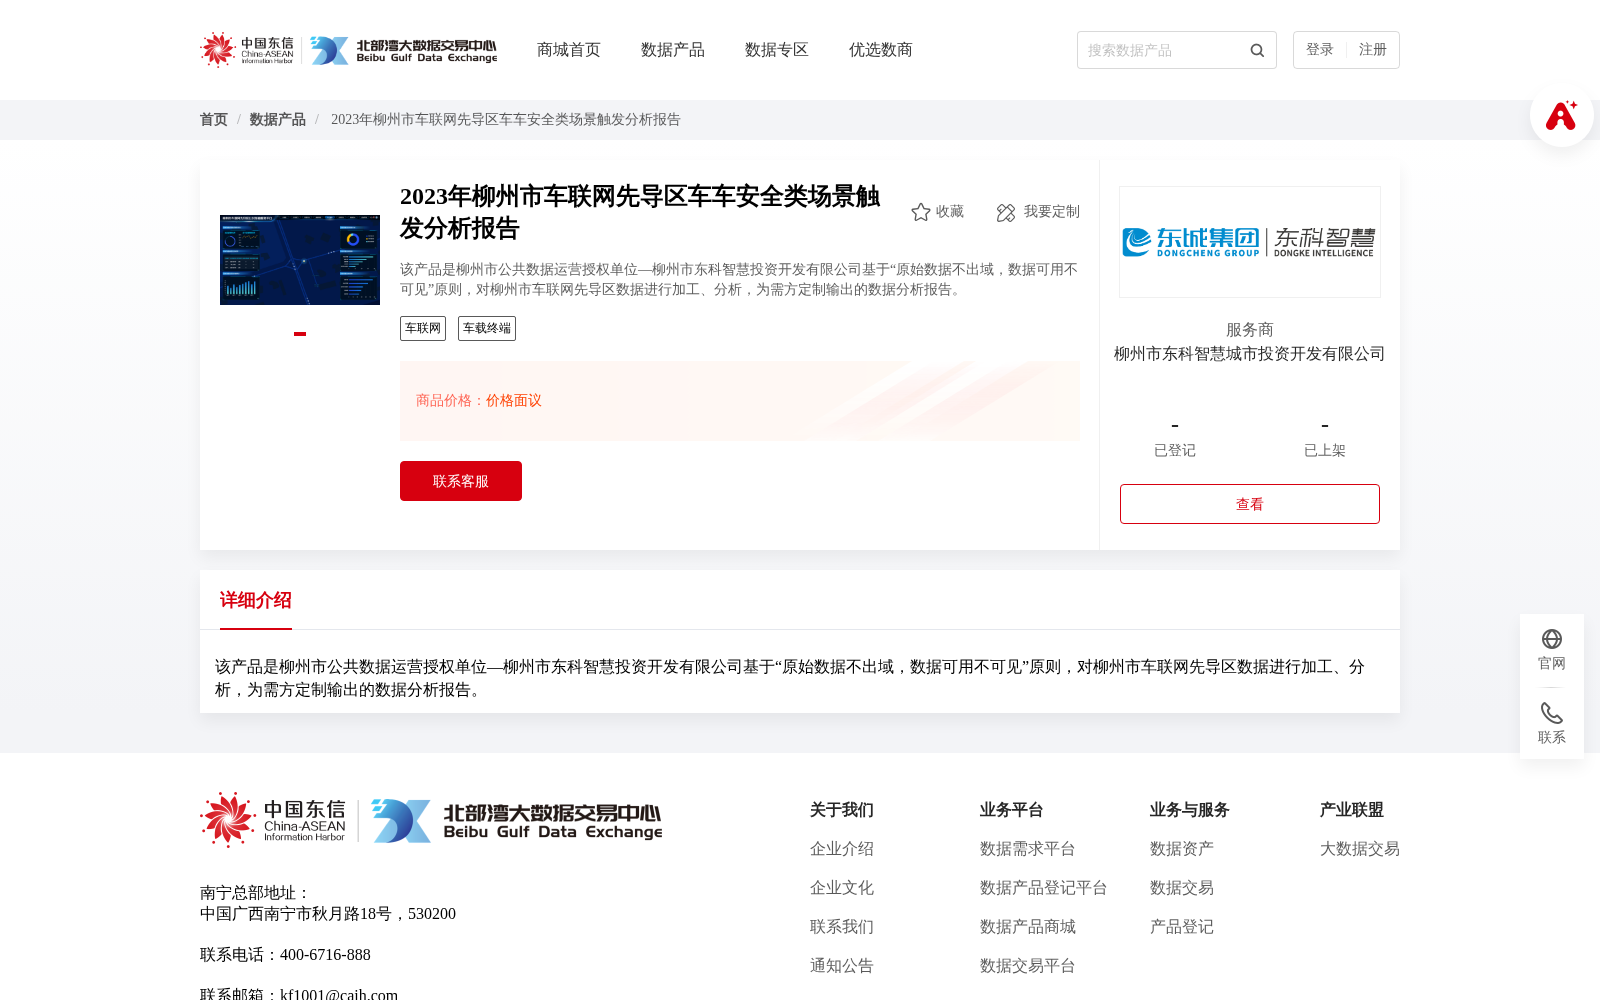The height and width of the screenshot is (1000, 1600).
Task: Open 数据资产 footer link
Action: tap(1182, 849)
